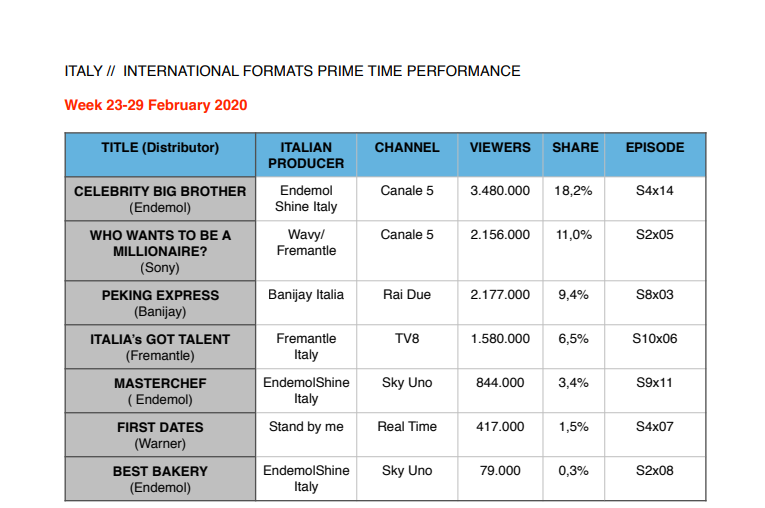Click the episode value S8x03
The width and height of the screenshot is (765, 508).
pyautogui.click(x=655, y=295)
